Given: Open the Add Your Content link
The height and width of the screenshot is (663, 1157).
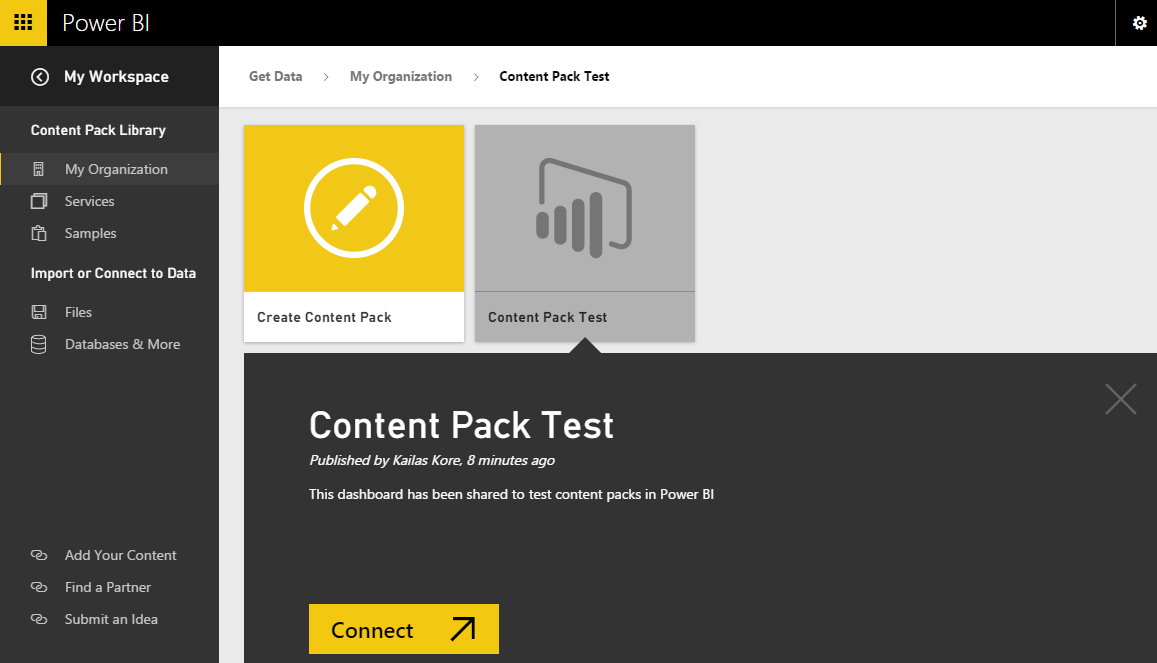Looking at the screenshot, I should click(120, 555).
